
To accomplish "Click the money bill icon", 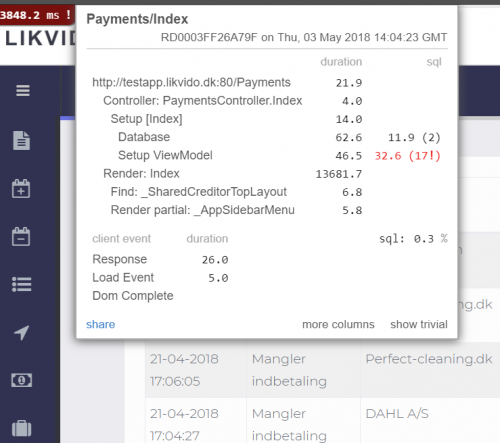I will click(x=22, y=380).
